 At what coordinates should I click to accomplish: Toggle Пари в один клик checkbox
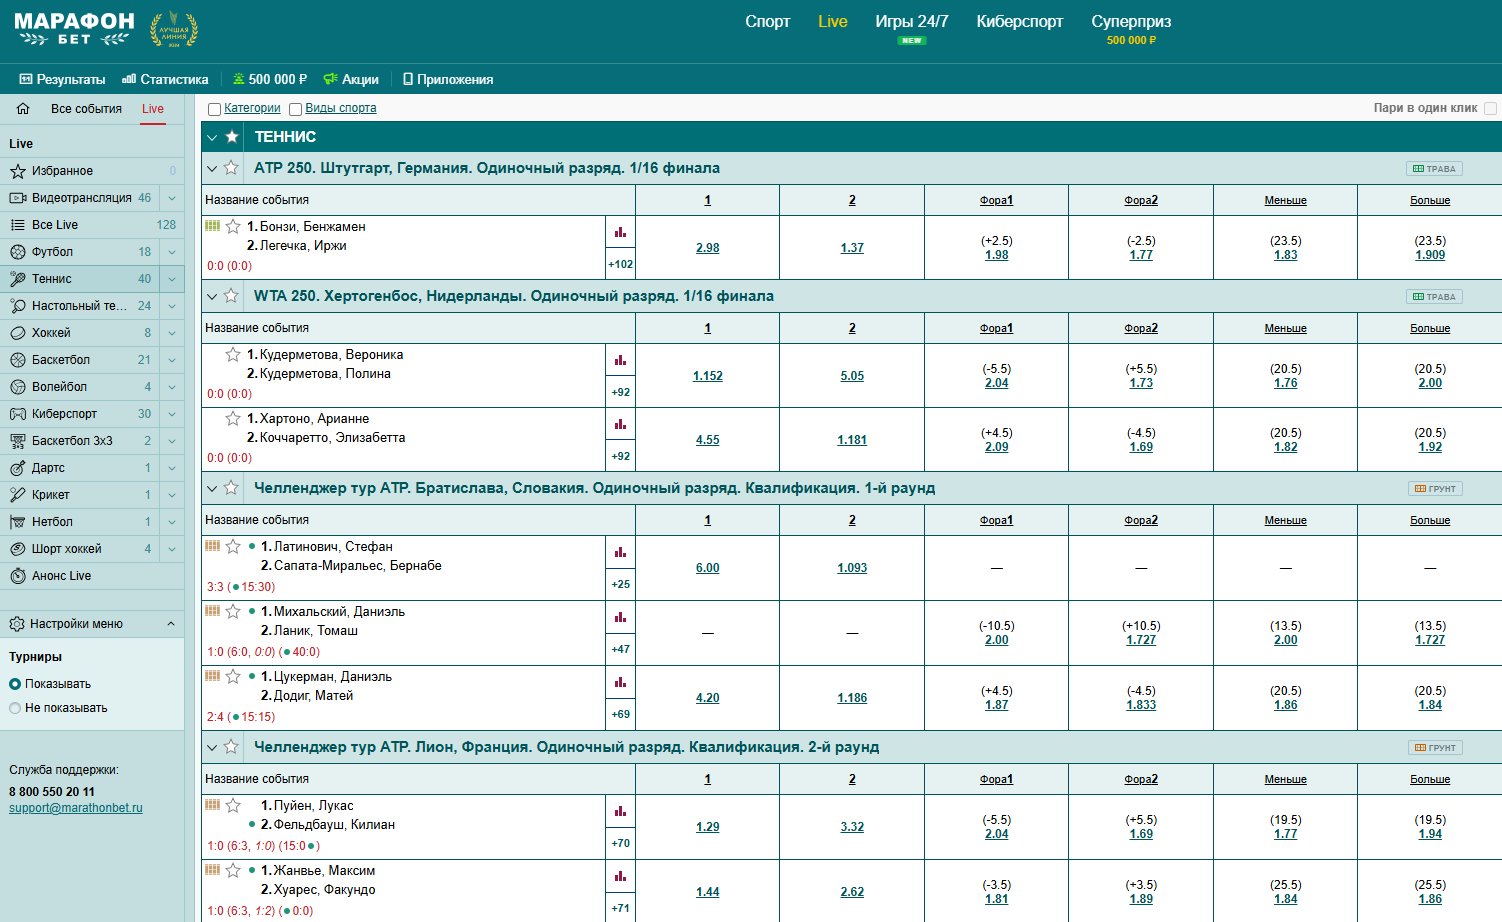pos(1490,108)
